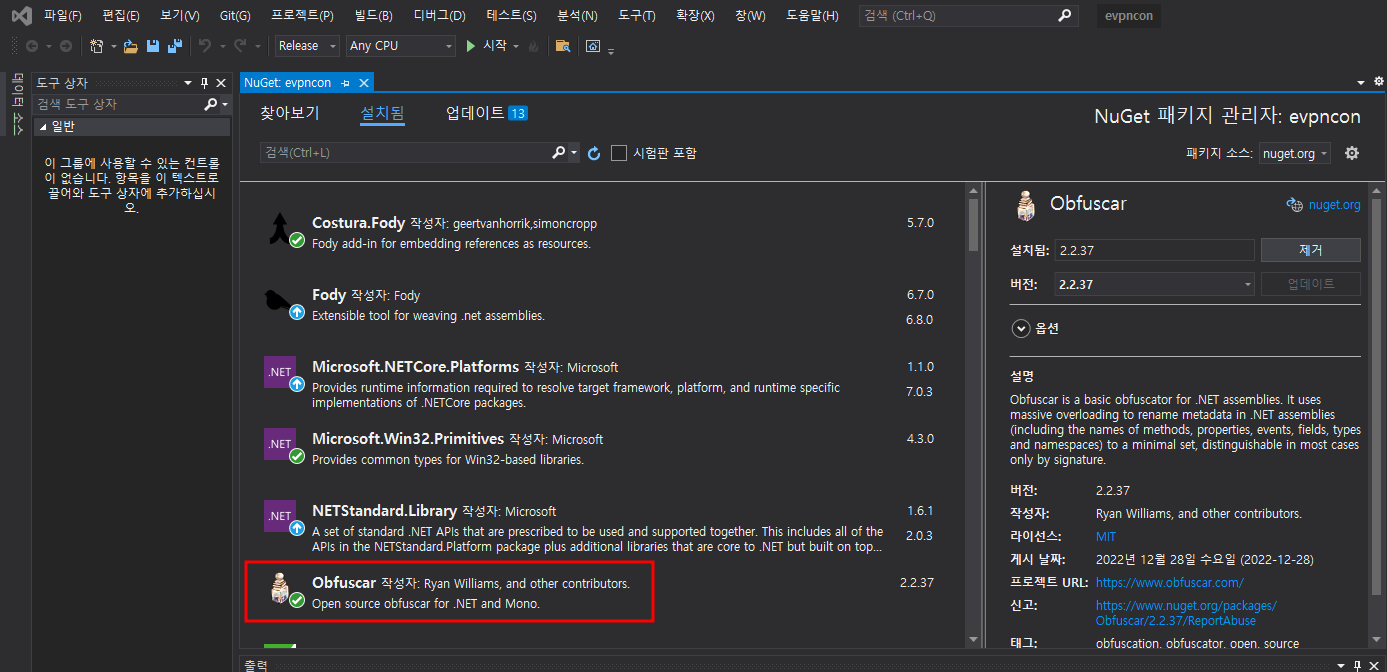Image resolution: width=1387 pixels, height=672 pixels.
Task: Click the package list vertical scrollbar
Action: pyautogui.click(x=973, y=224)
